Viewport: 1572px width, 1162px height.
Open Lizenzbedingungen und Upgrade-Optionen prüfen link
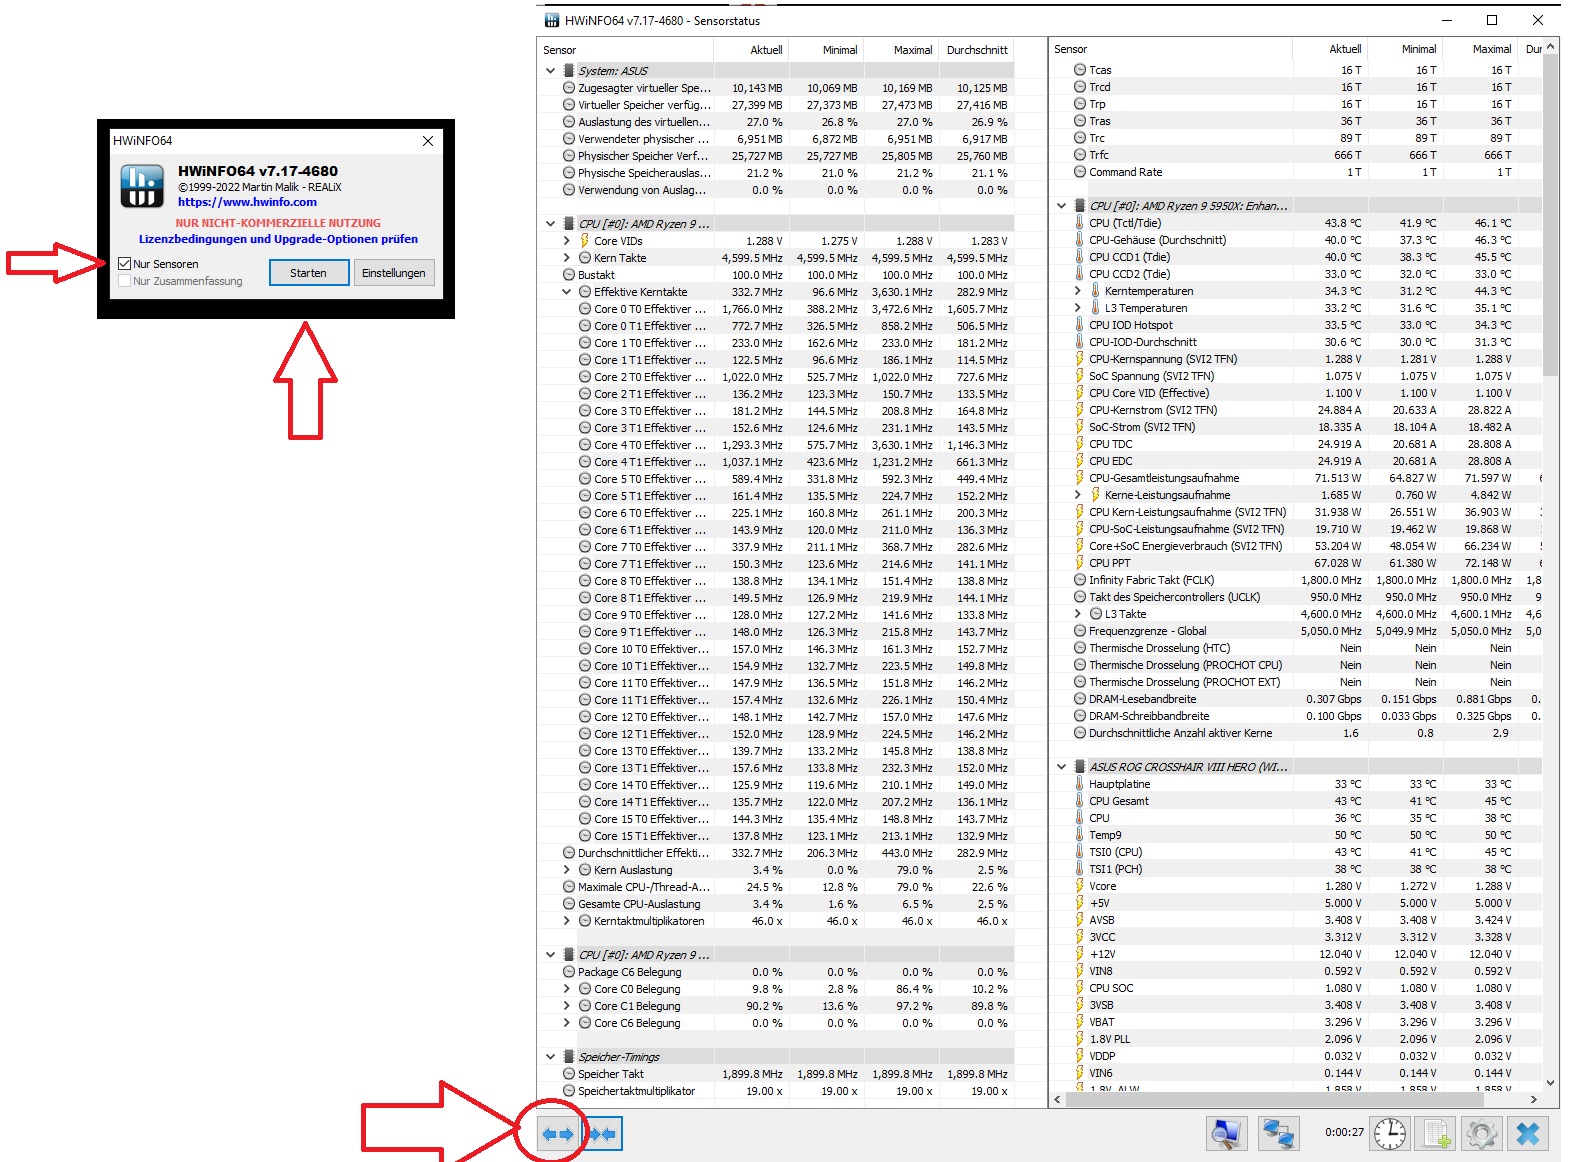point(278,239)
